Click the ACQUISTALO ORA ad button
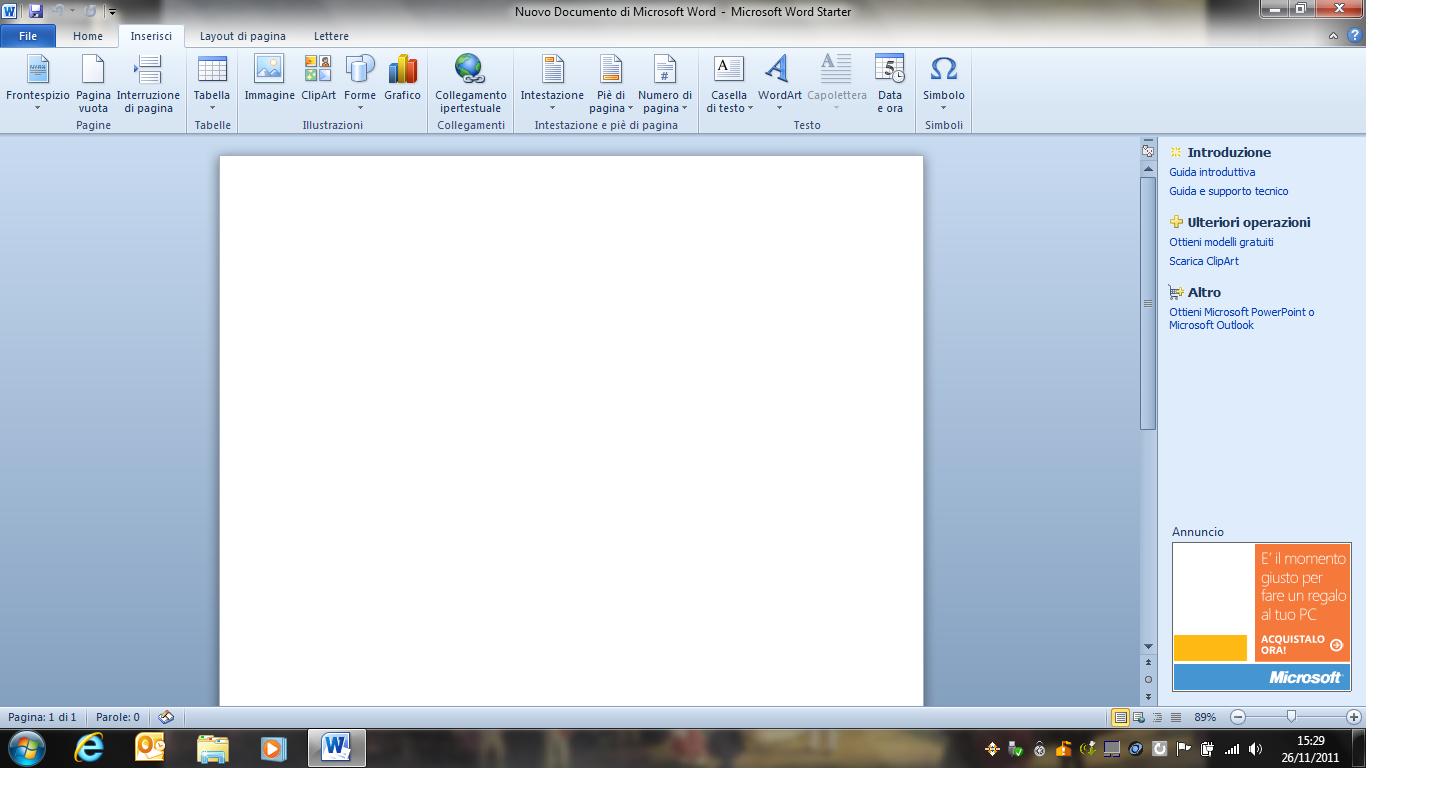Screen dimensions: 1444x800 click(x=1301, y=645)
